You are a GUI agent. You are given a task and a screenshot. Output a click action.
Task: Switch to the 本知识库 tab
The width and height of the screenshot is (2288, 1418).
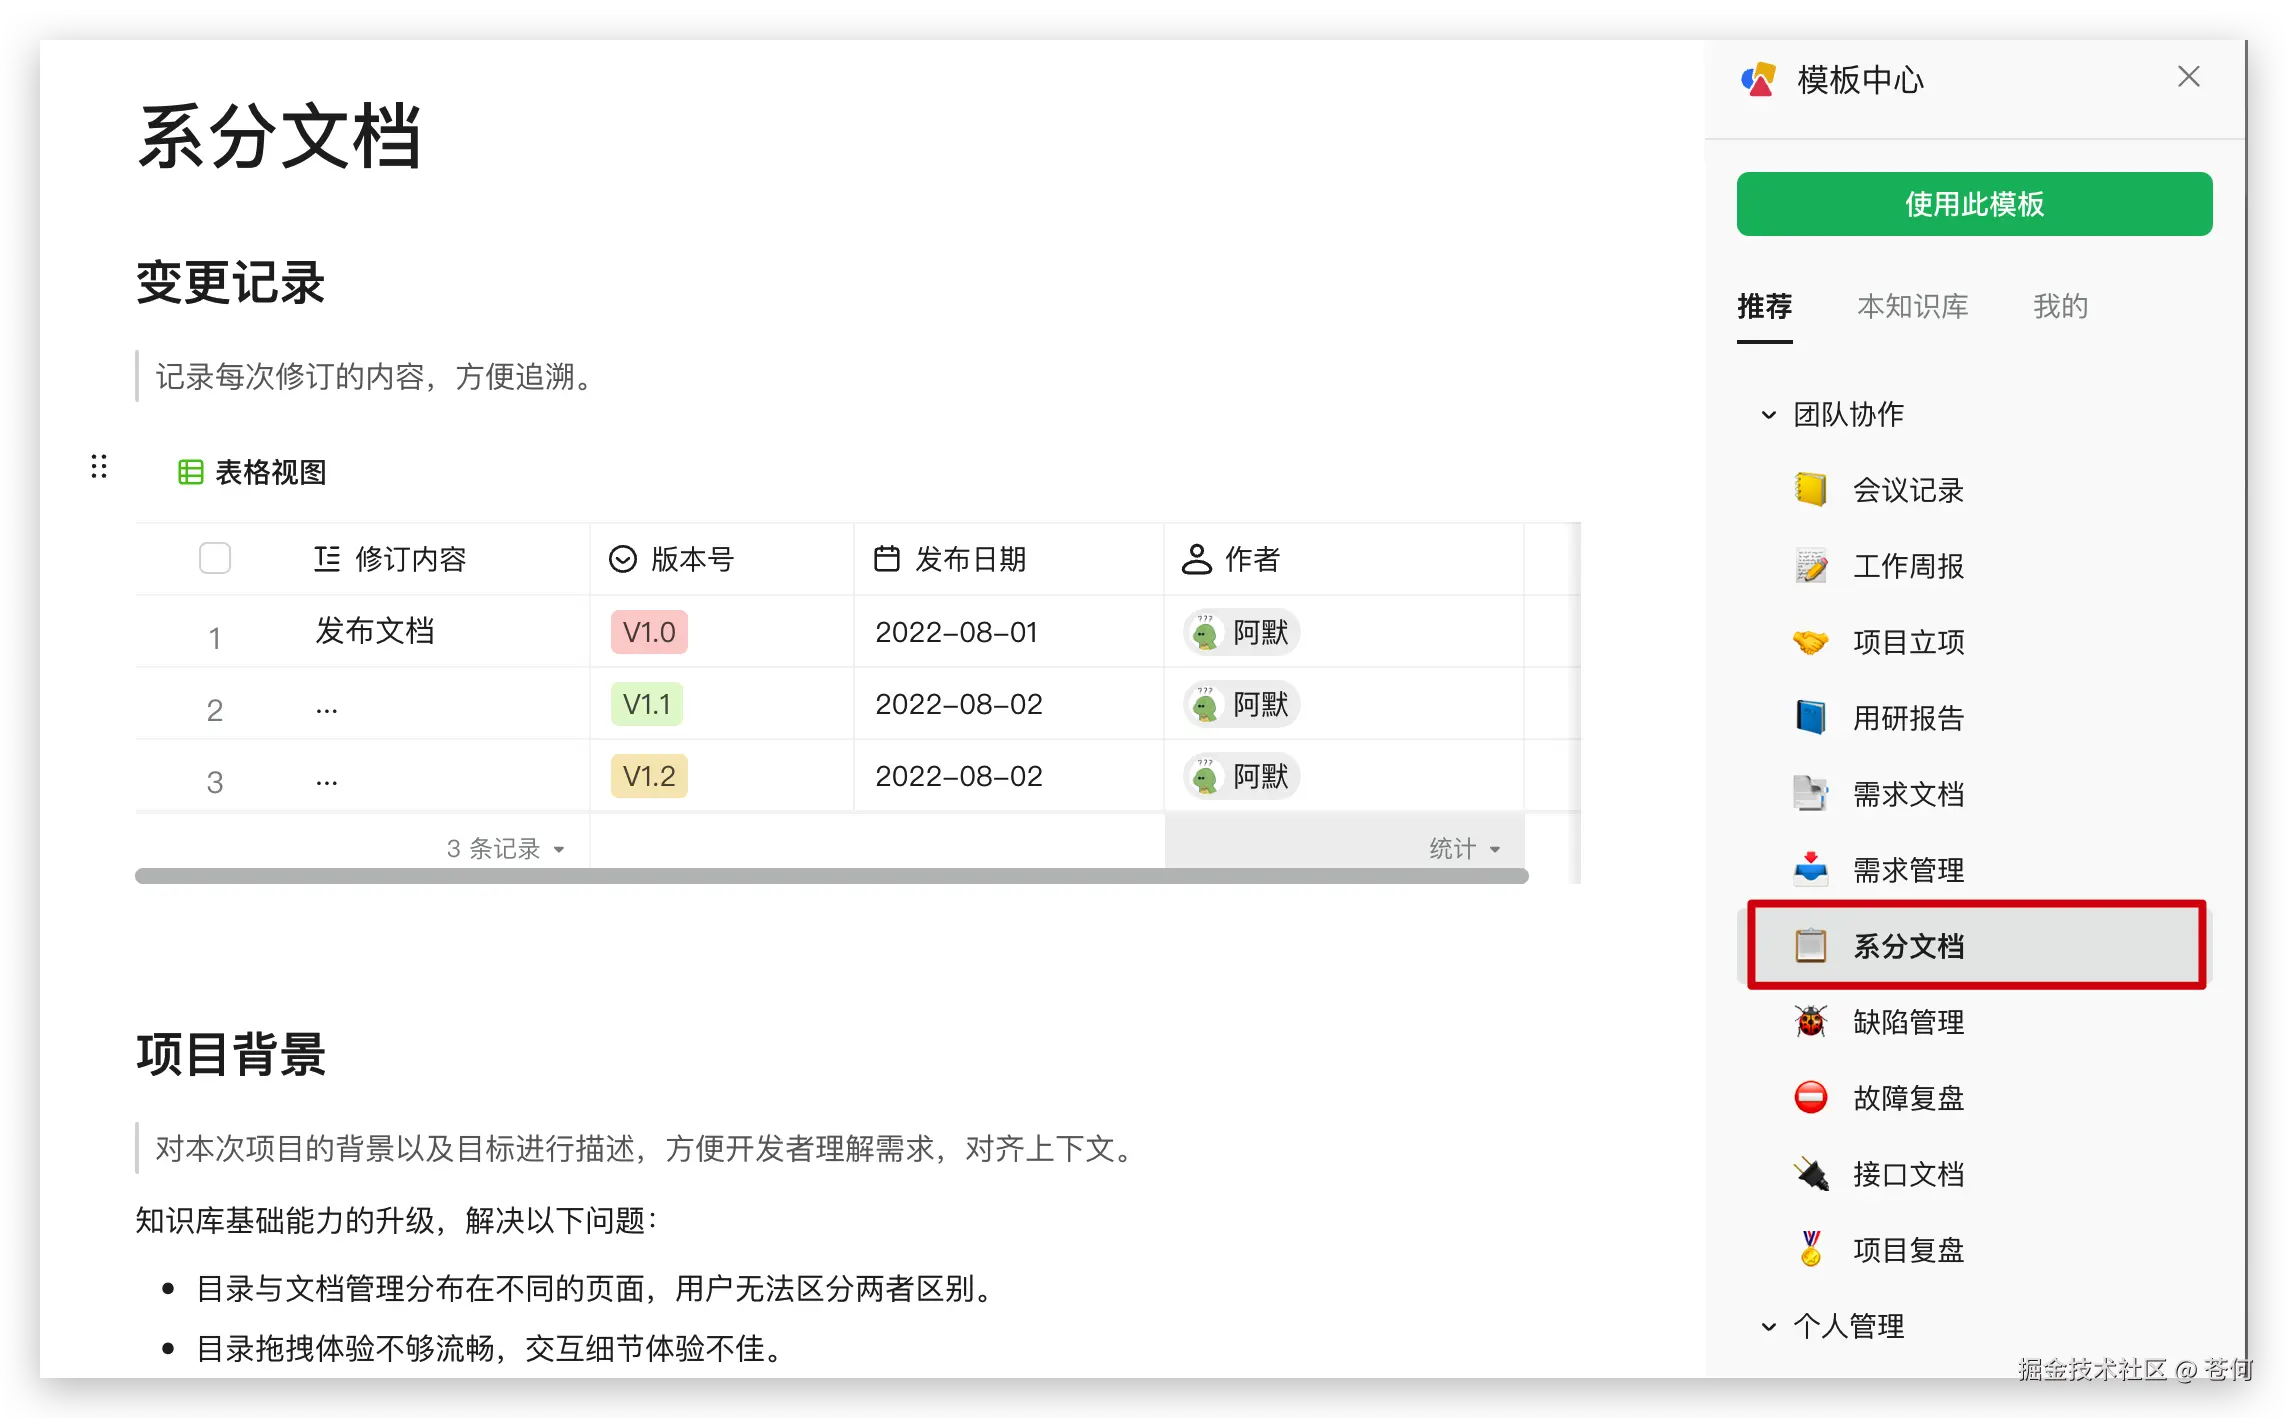point(1912,306)
